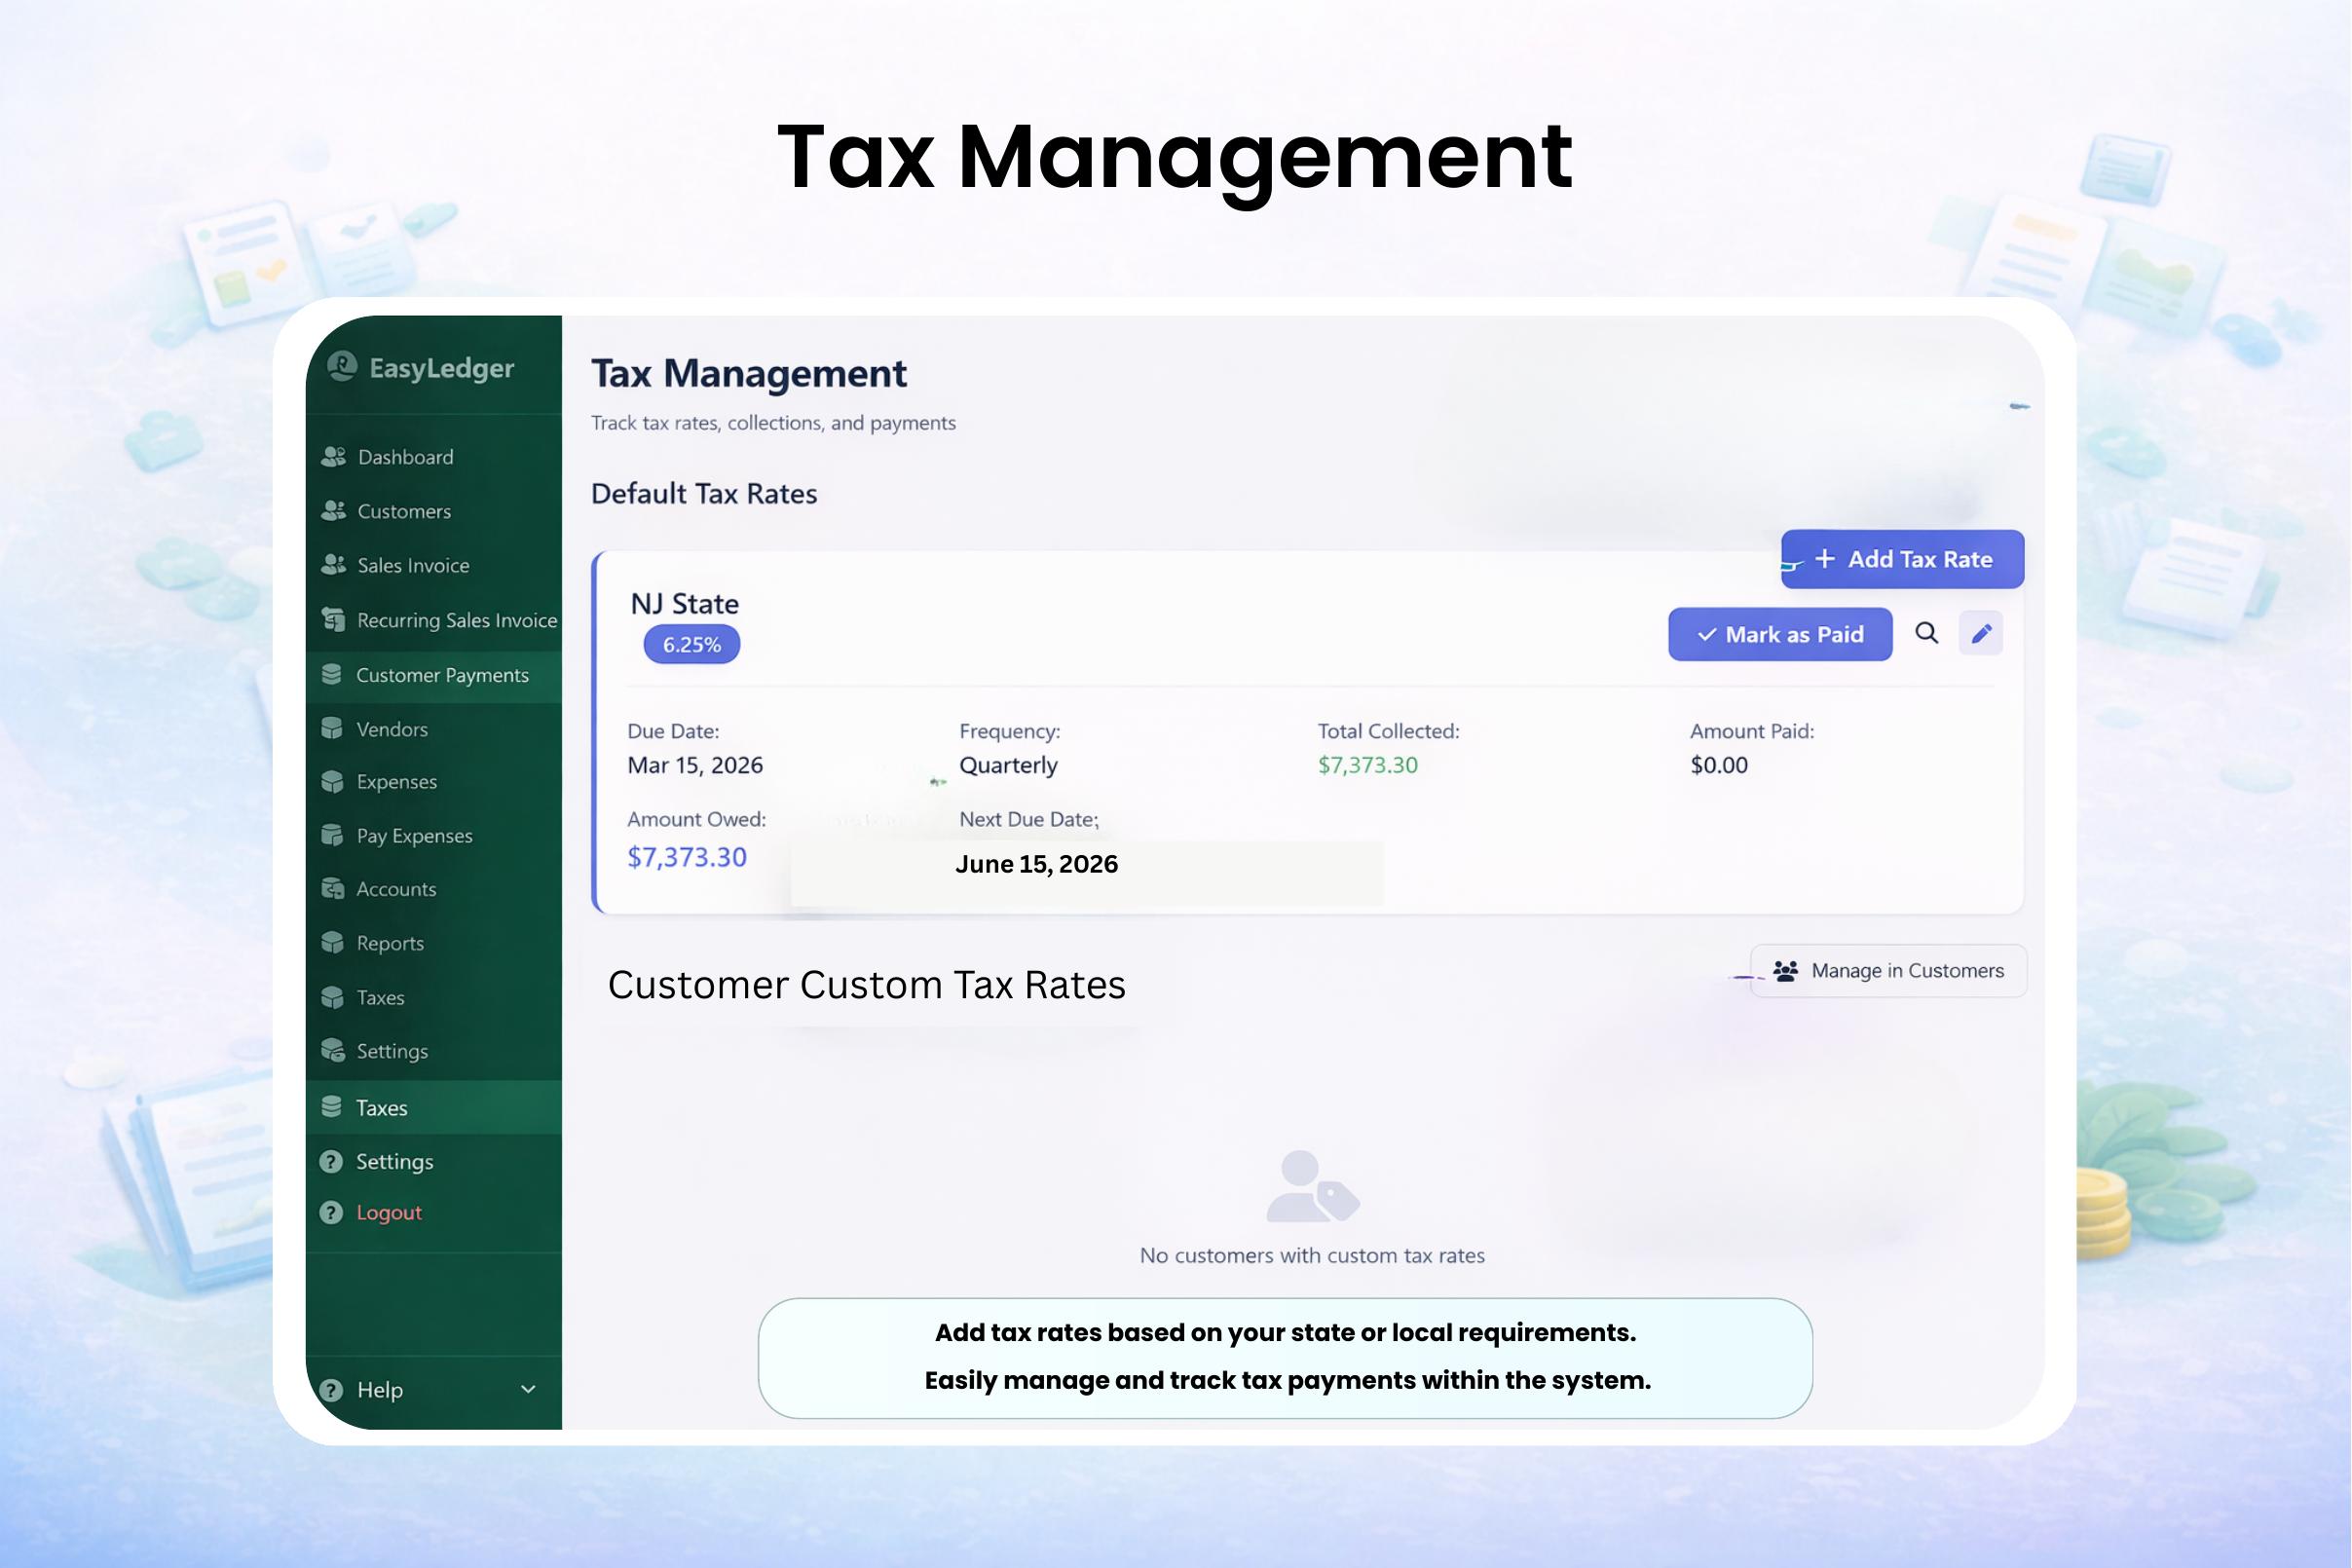Edit NJ State tax rate with pencil icon
Screen dimensions: 2352x1568
[1981, 633]
